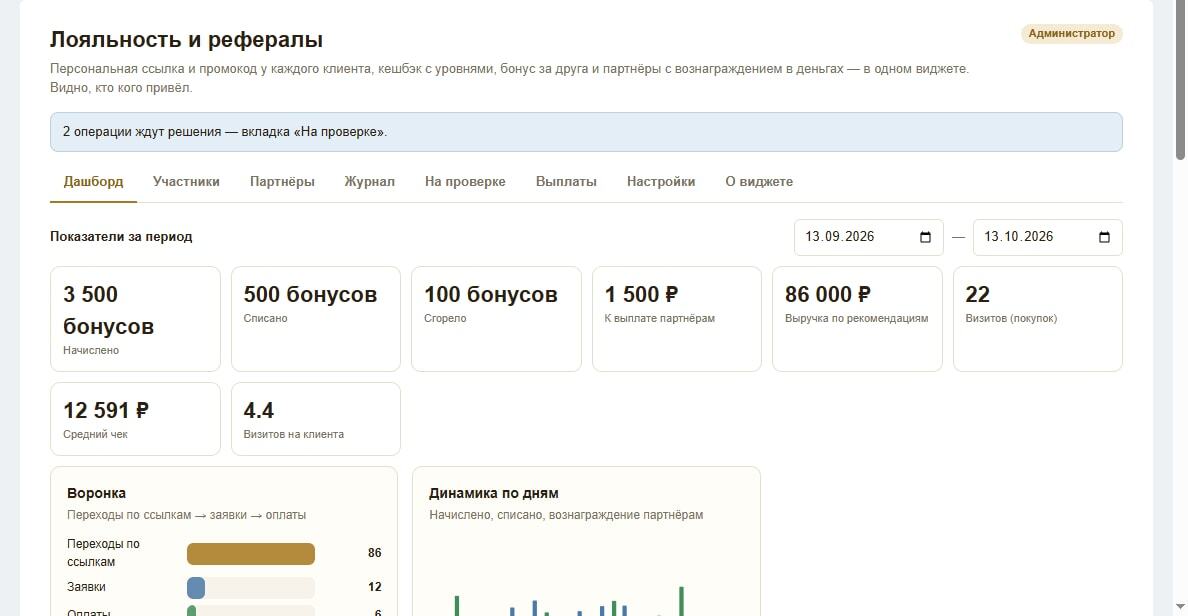The width and height of the screenshot is (1188, 616).
Task: Select the 500 бонусов Списано card
Action: point(315,319)
